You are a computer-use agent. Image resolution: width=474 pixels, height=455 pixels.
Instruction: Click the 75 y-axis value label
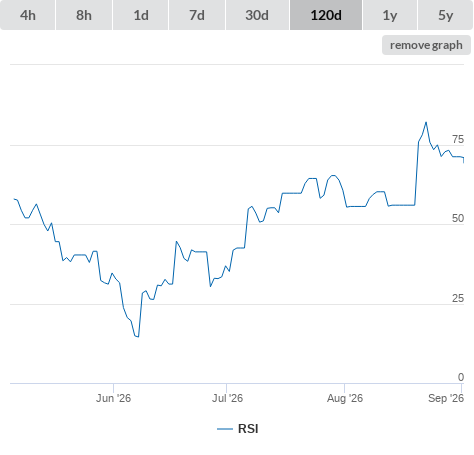point(458,139)
